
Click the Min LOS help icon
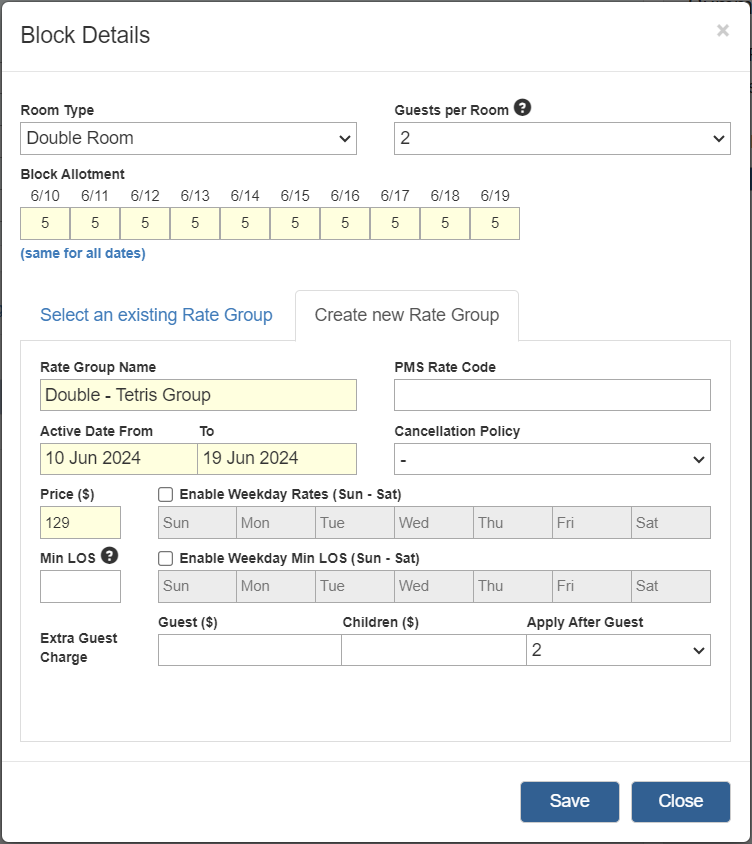109,555
